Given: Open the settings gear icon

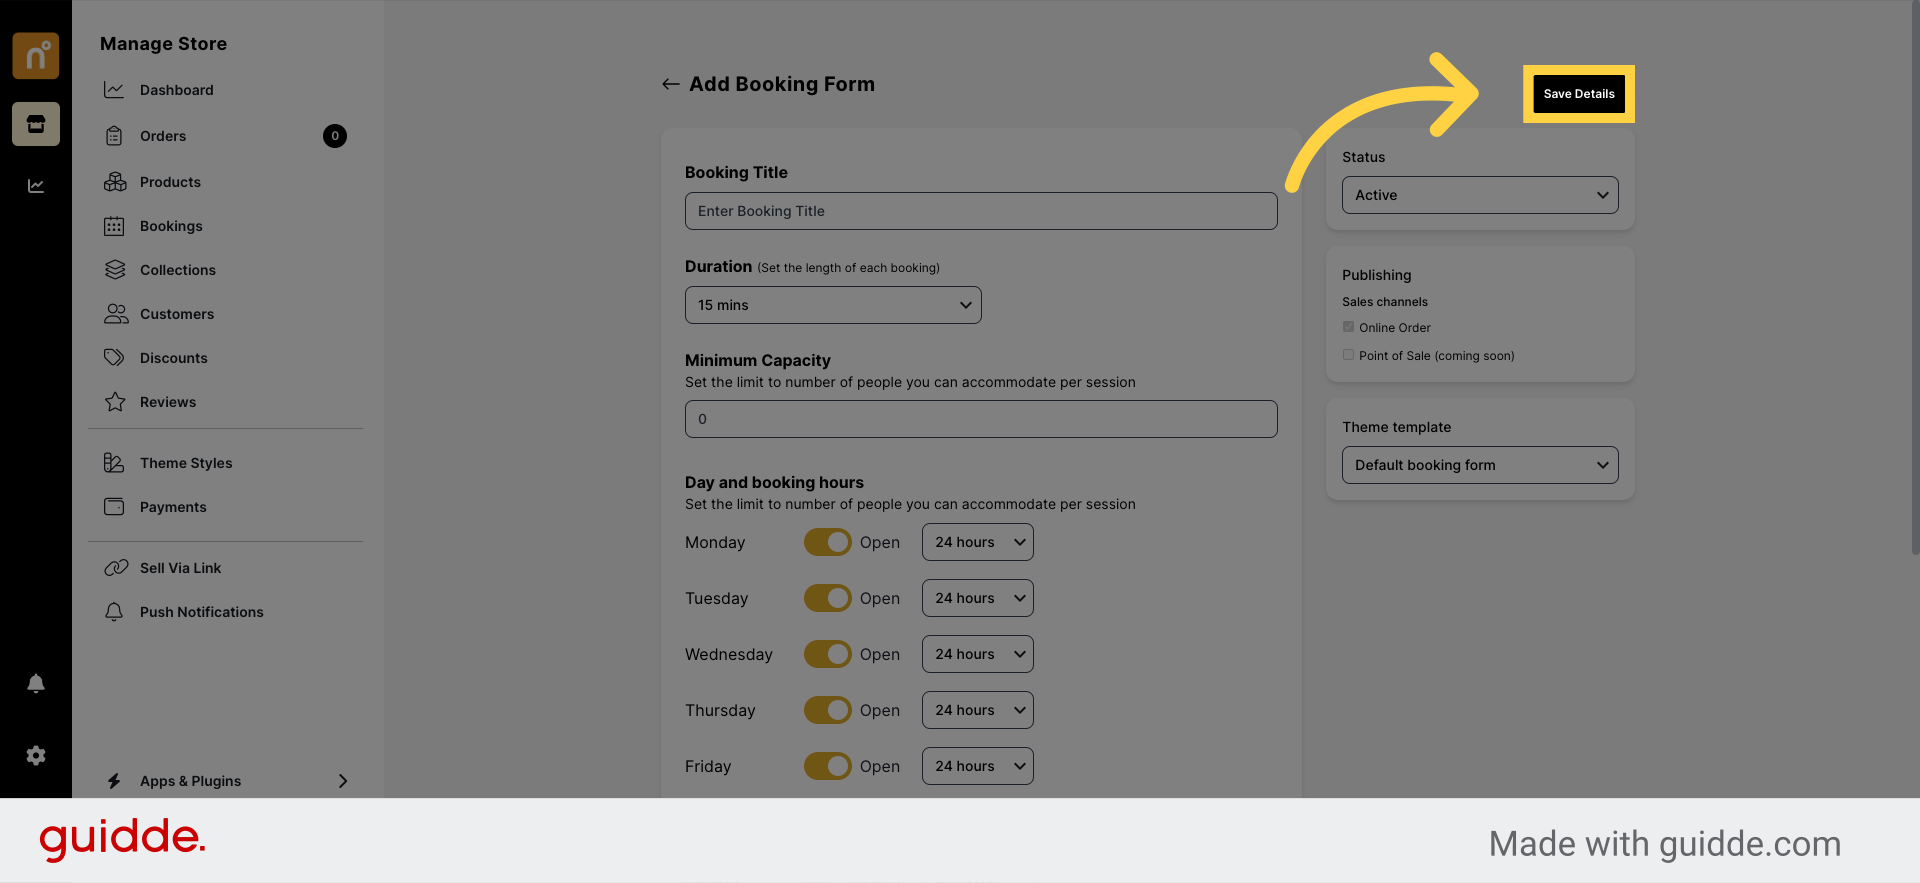Looking at the screenshot, I should 36,755.
